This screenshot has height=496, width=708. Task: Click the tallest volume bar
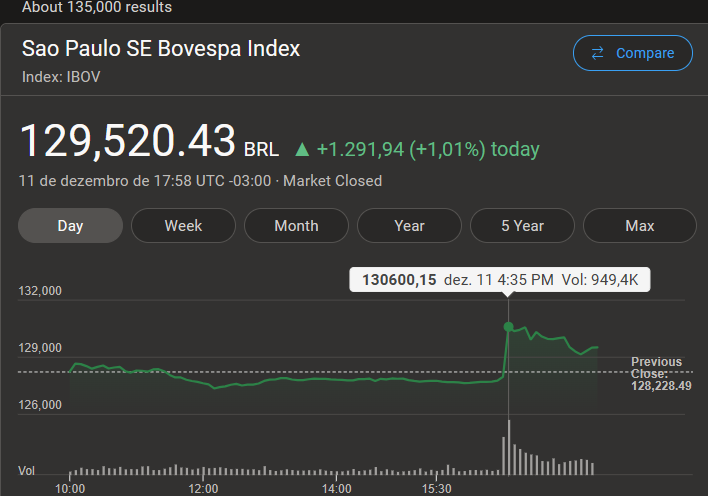509,447
